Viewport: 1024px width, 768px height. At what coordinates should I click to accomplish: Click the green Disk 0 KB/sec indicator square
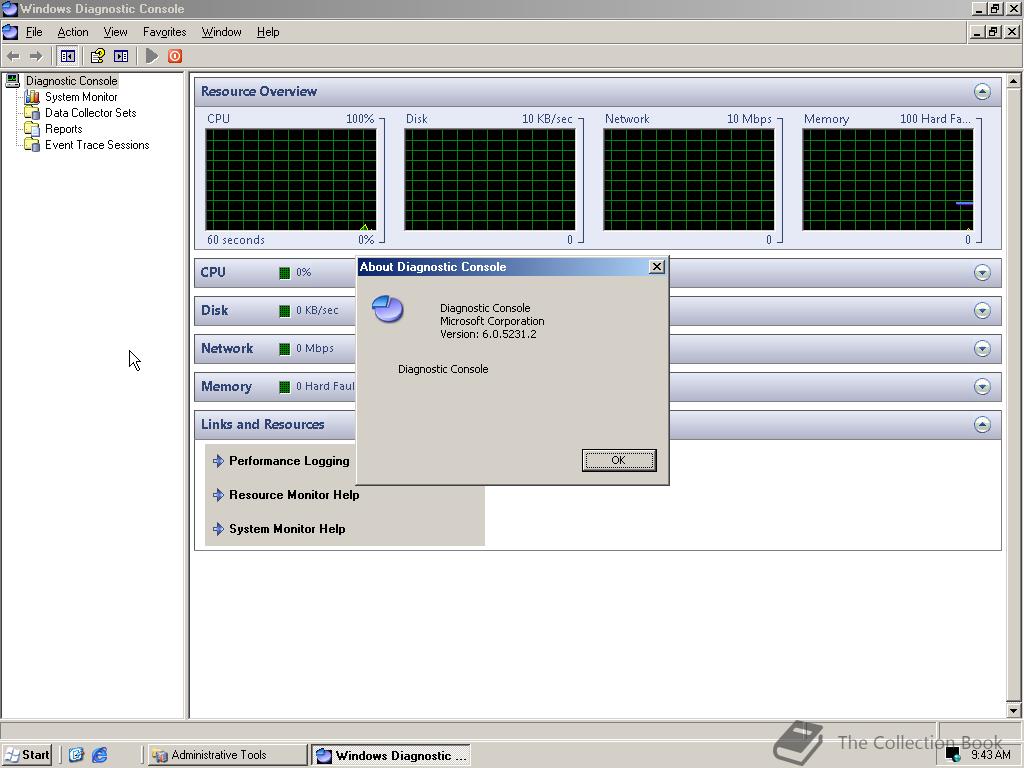tap(284, 311)
